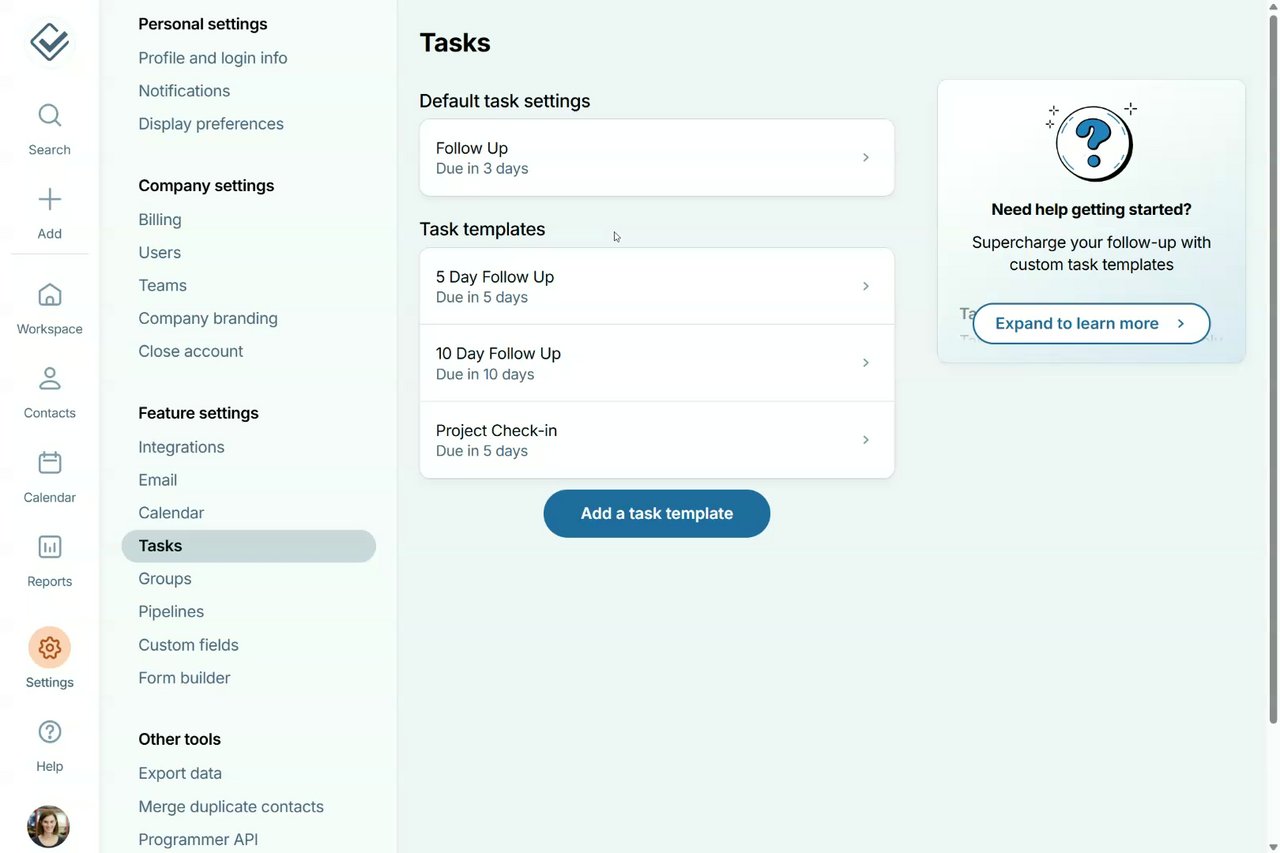
Task: Expand the 10 Day Follow Up template
Action: 865,363
